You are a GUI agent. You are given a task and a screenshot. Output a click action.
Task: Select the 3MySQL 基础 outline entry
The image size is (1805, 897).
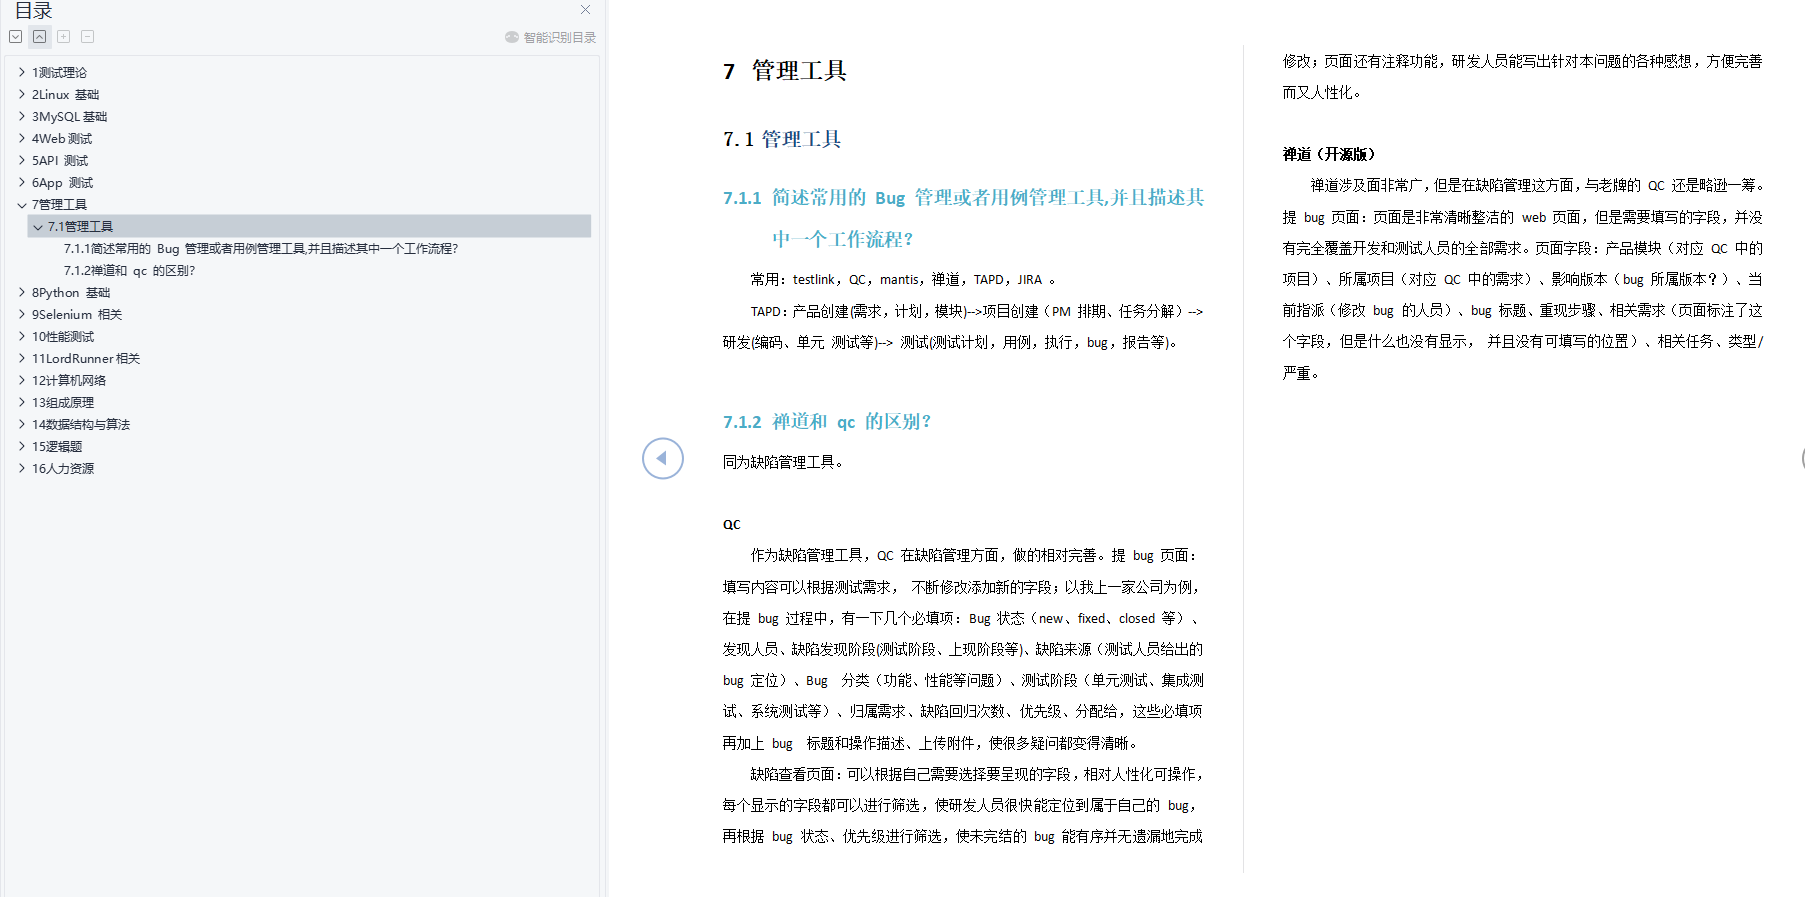point(69,116)
